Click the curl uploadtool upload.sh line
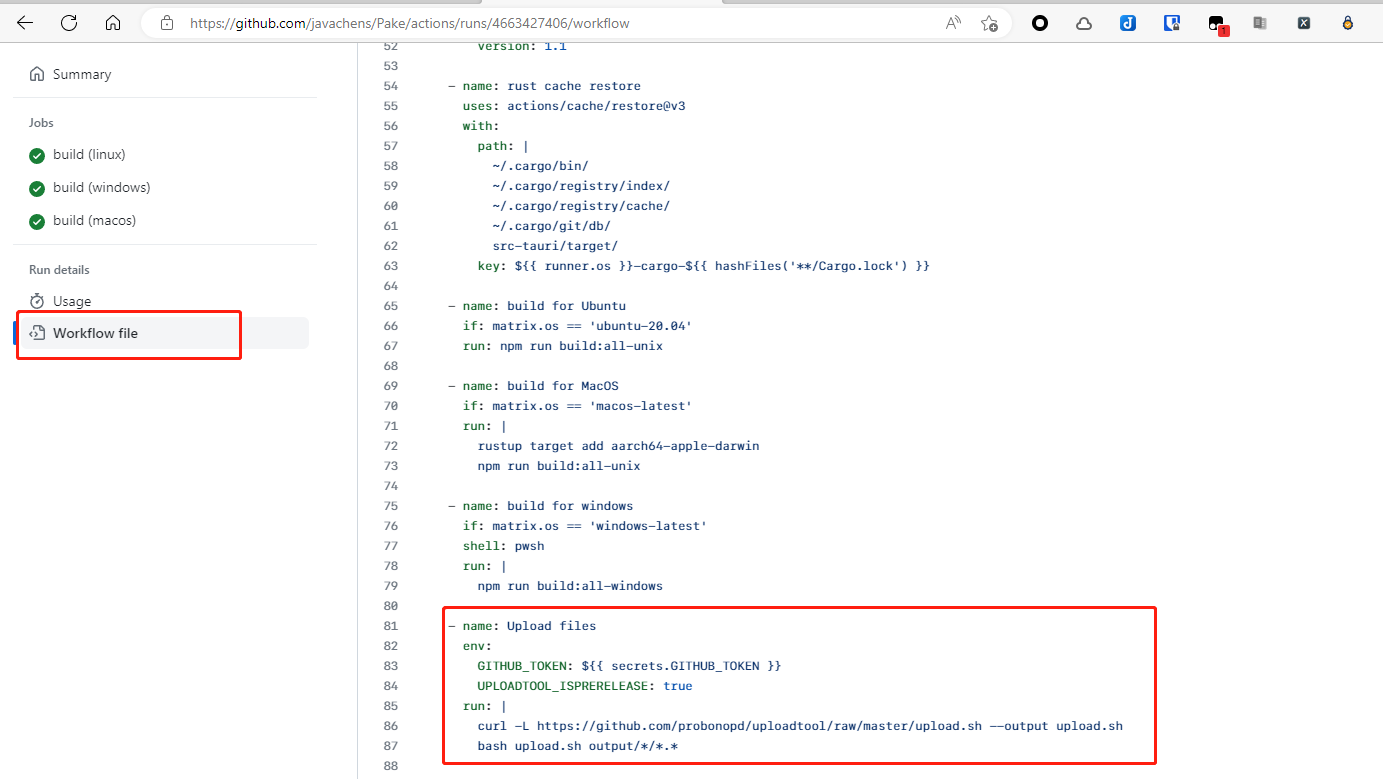 point(800,726)
